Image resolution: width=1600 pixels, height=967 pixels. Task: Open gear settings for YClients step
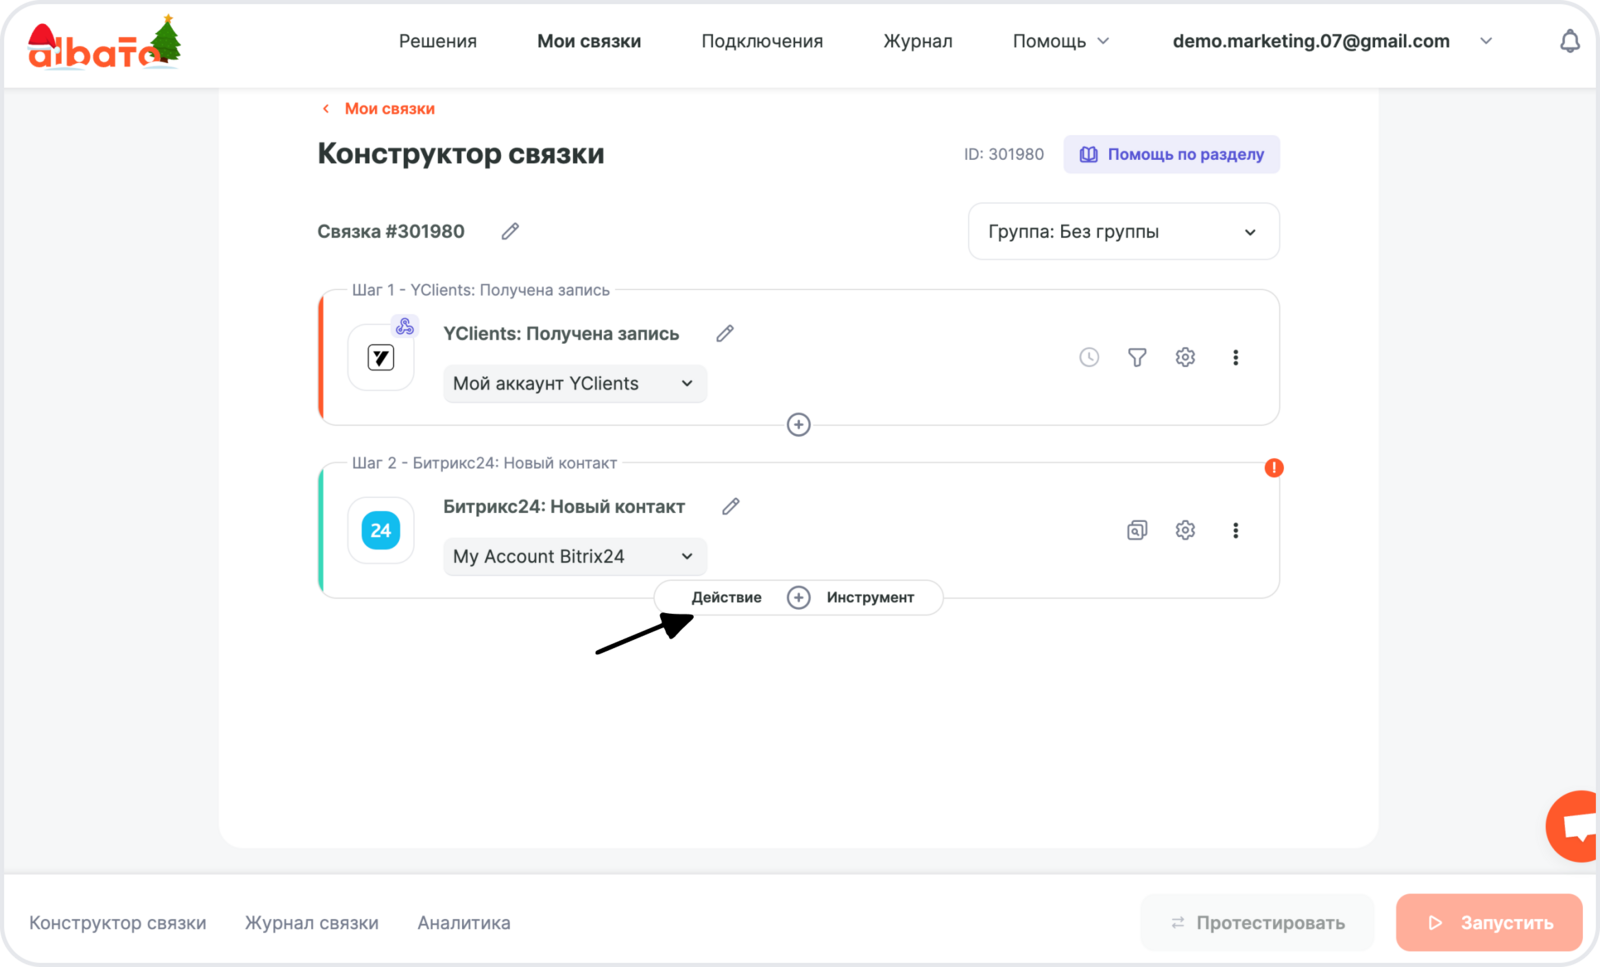(x=1185, y=357)
